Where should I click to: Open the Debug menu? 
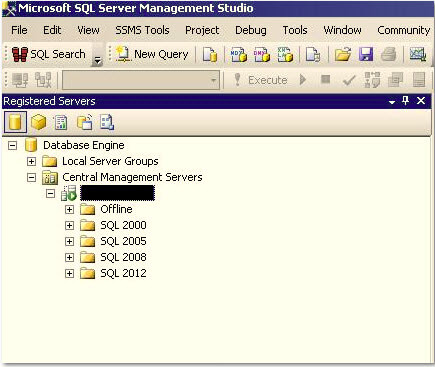pyautogui.click(x=251, y=30)
